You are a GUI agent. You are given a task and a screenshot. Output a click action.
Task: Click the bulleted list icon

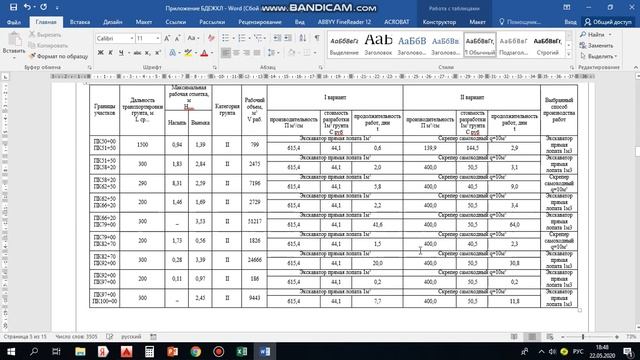pyautogui.click(x=225, y=38)
